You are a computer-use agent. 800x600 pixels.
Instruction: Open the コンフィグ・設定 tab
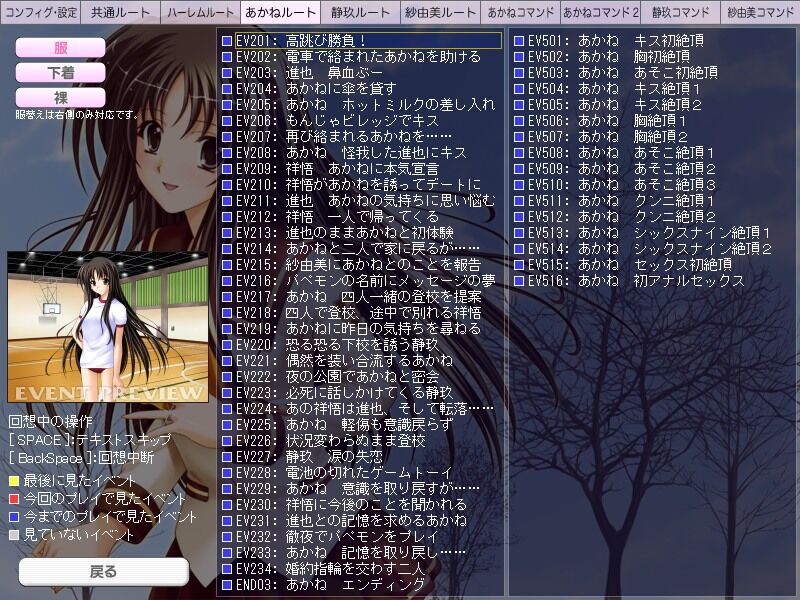tap(40, 12)
